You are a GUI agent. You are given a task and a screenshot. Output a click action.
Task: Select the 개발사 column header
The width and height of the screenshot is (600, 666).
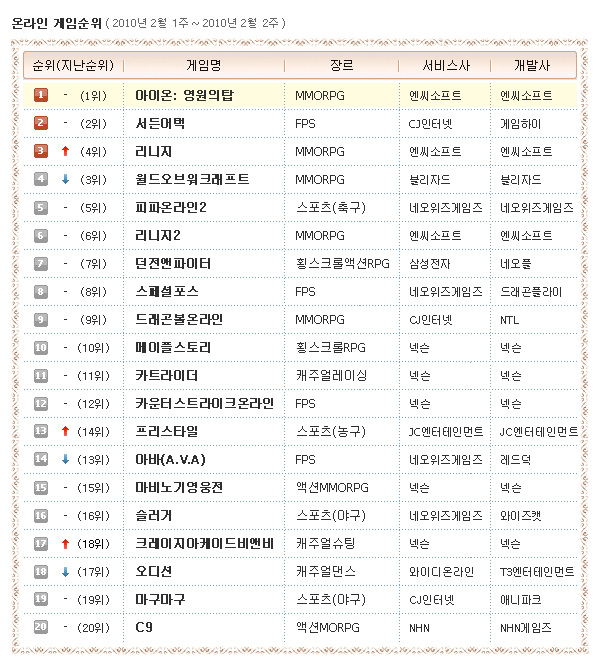click(x=532, y=66)
